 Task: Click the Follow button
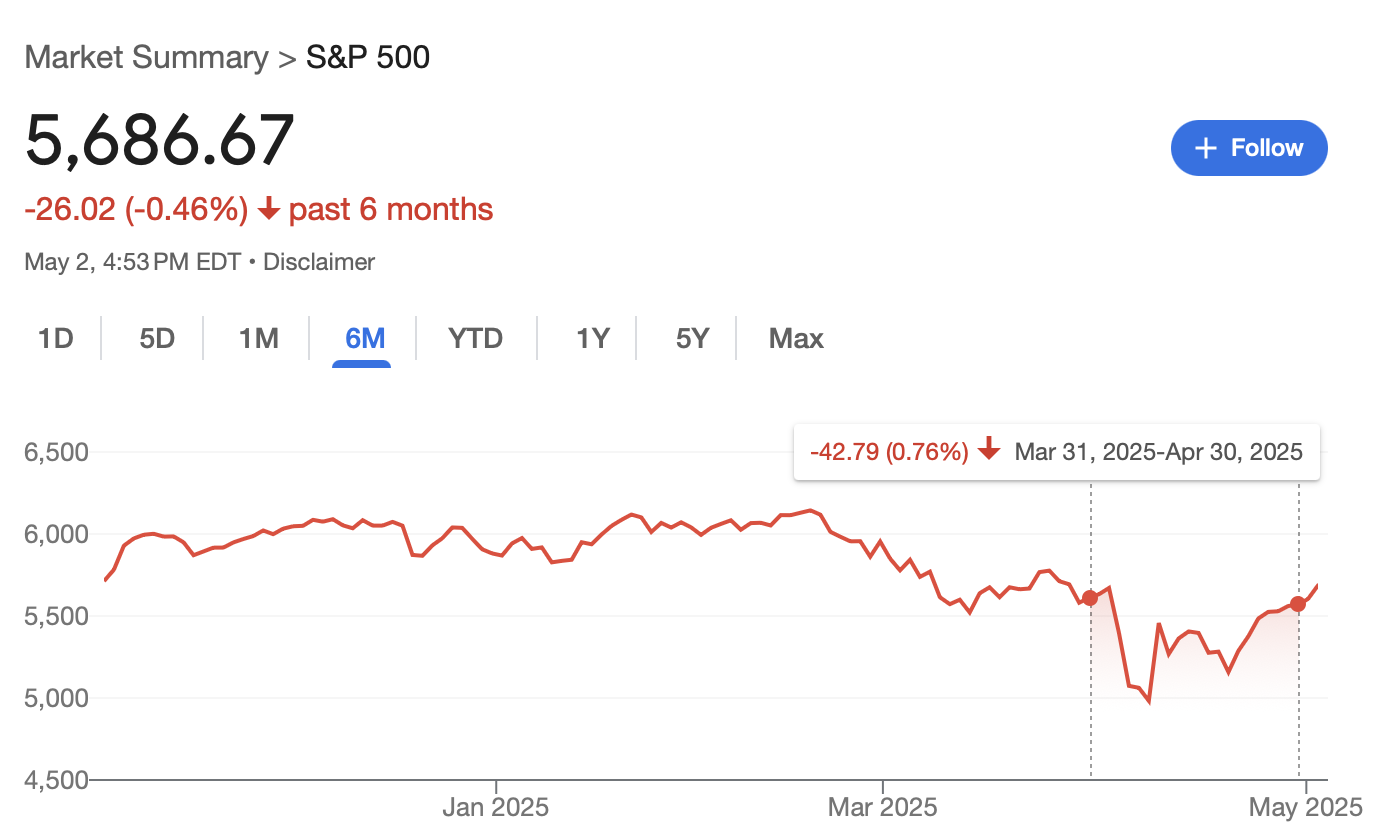pyautogui.click(x=1249, y=148)
